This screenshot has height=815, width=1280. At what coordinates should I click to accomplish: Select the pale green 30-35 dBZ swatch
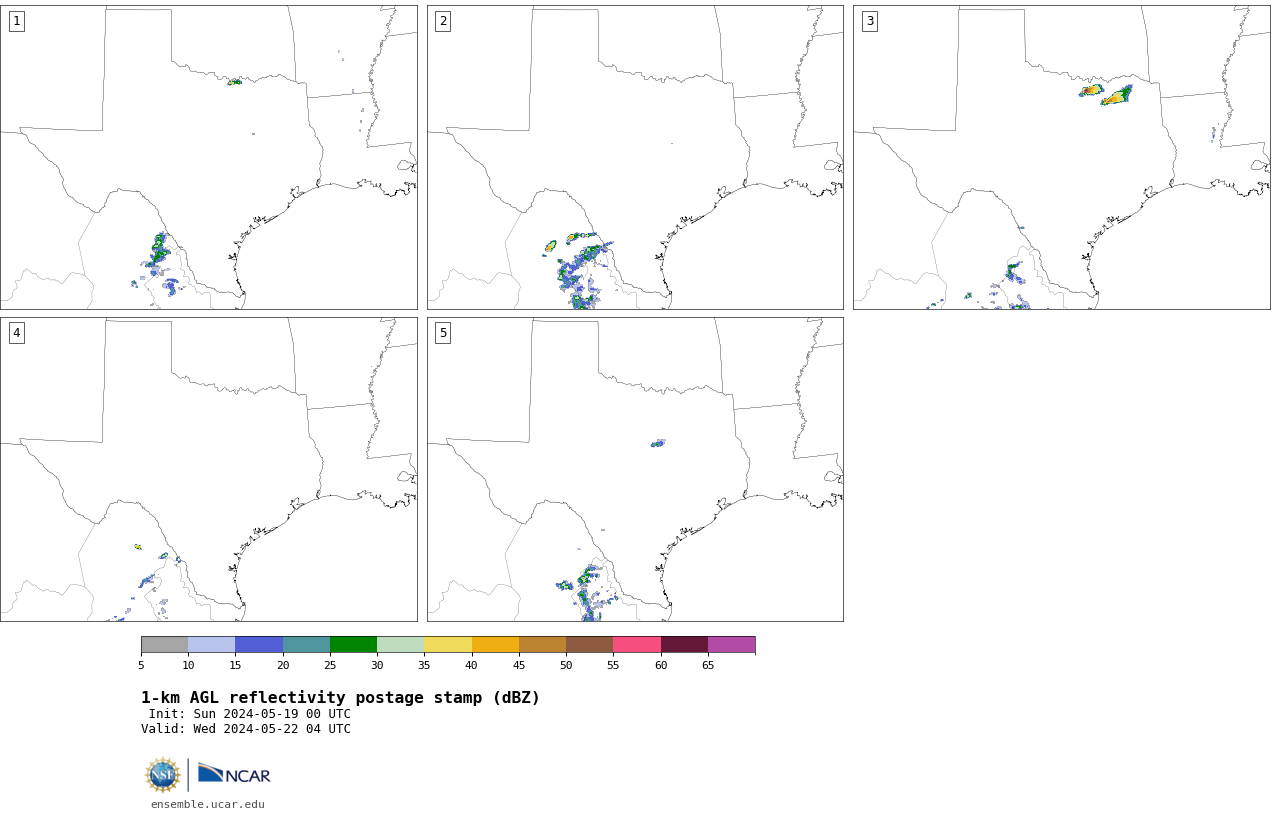400,645
